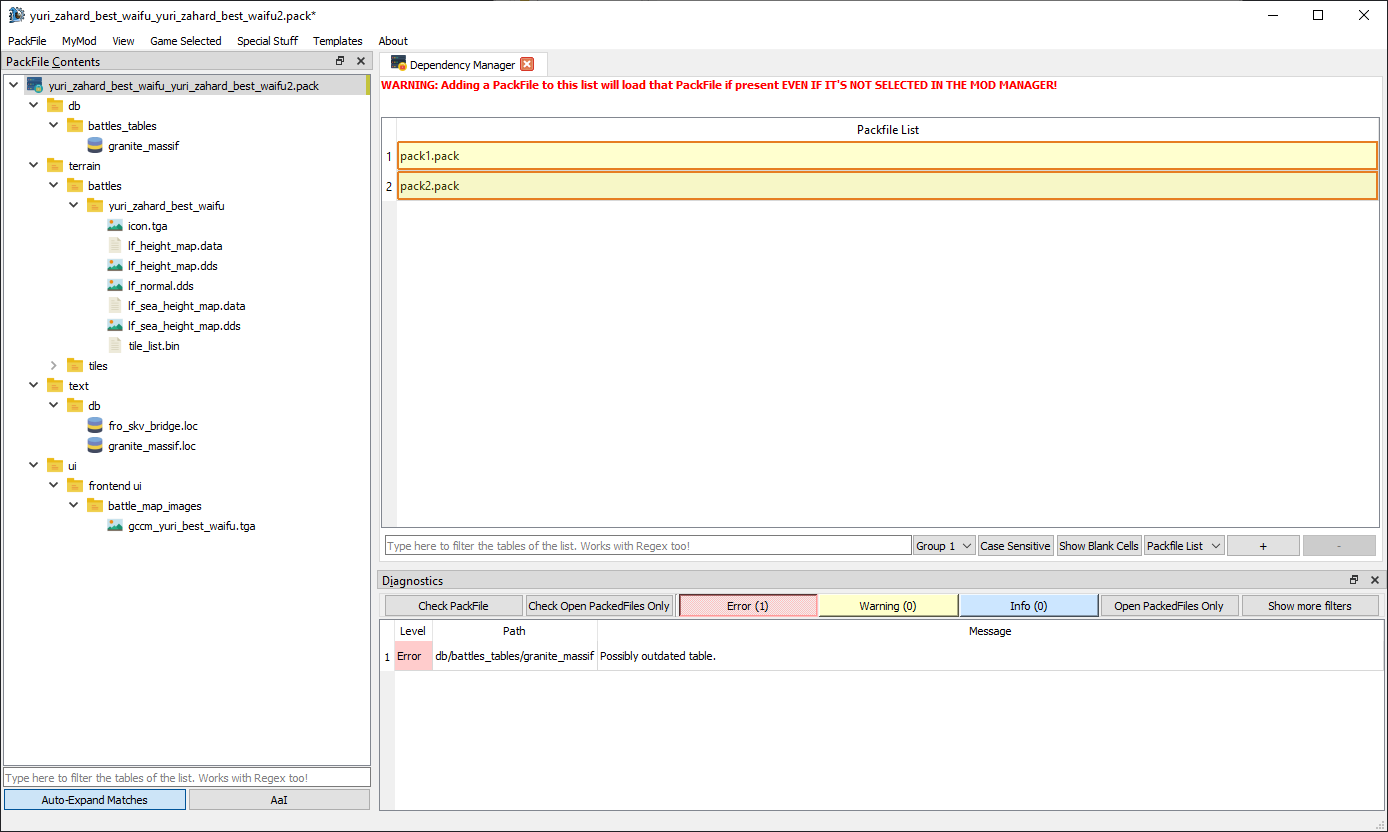This screenshot has height=832, width=1388.
Task: Open the Special Stuff menu
Action: pos(267,41)
